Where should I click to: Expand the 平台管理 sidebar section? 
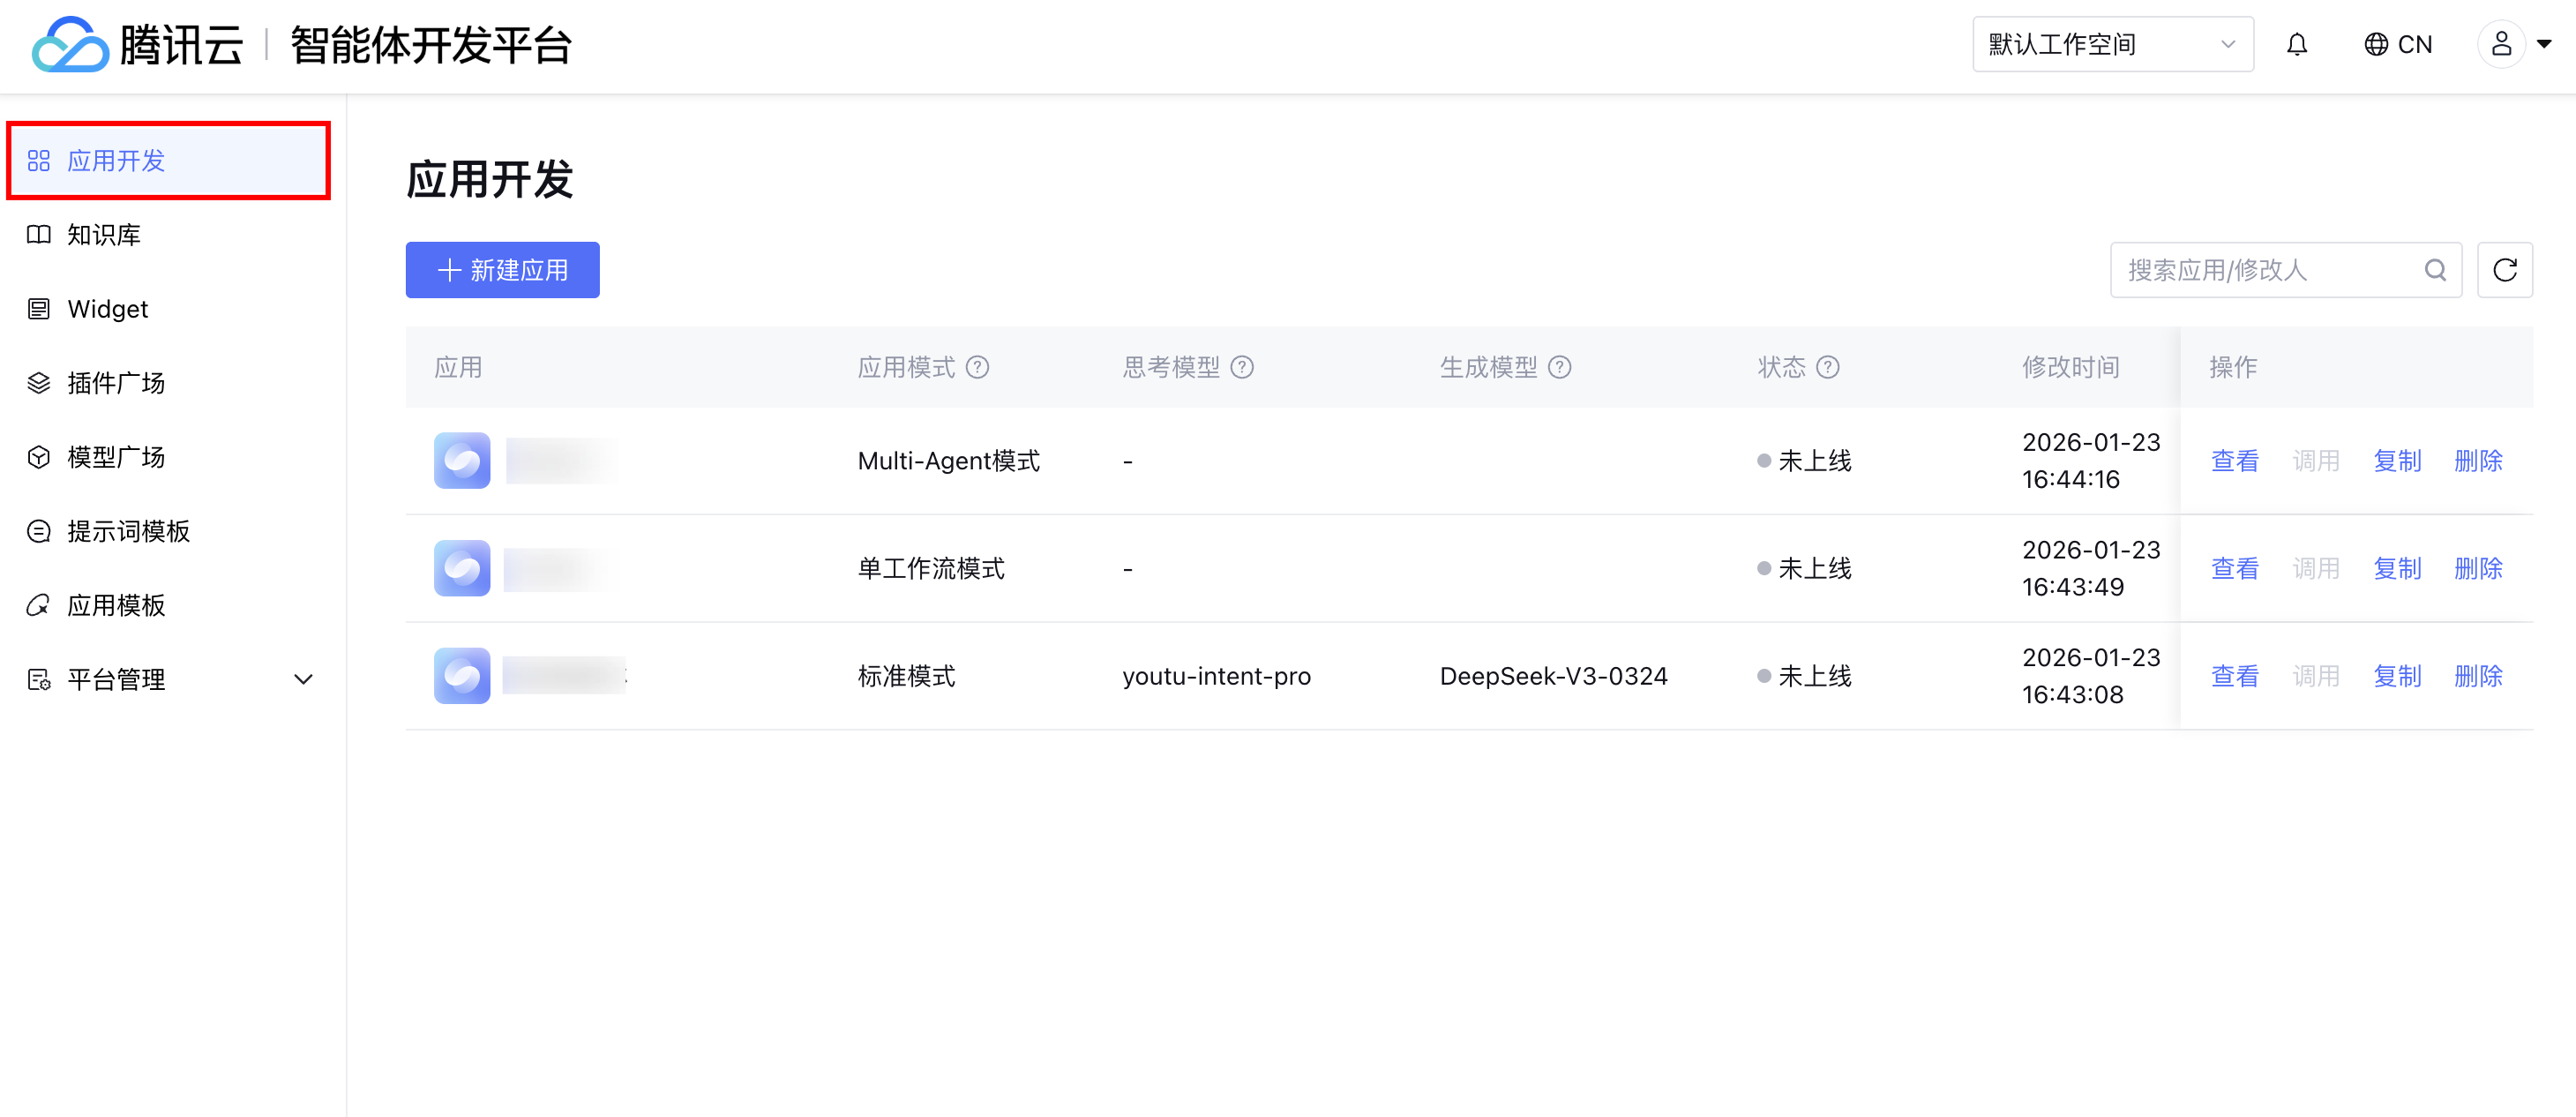tap(303, 679)
